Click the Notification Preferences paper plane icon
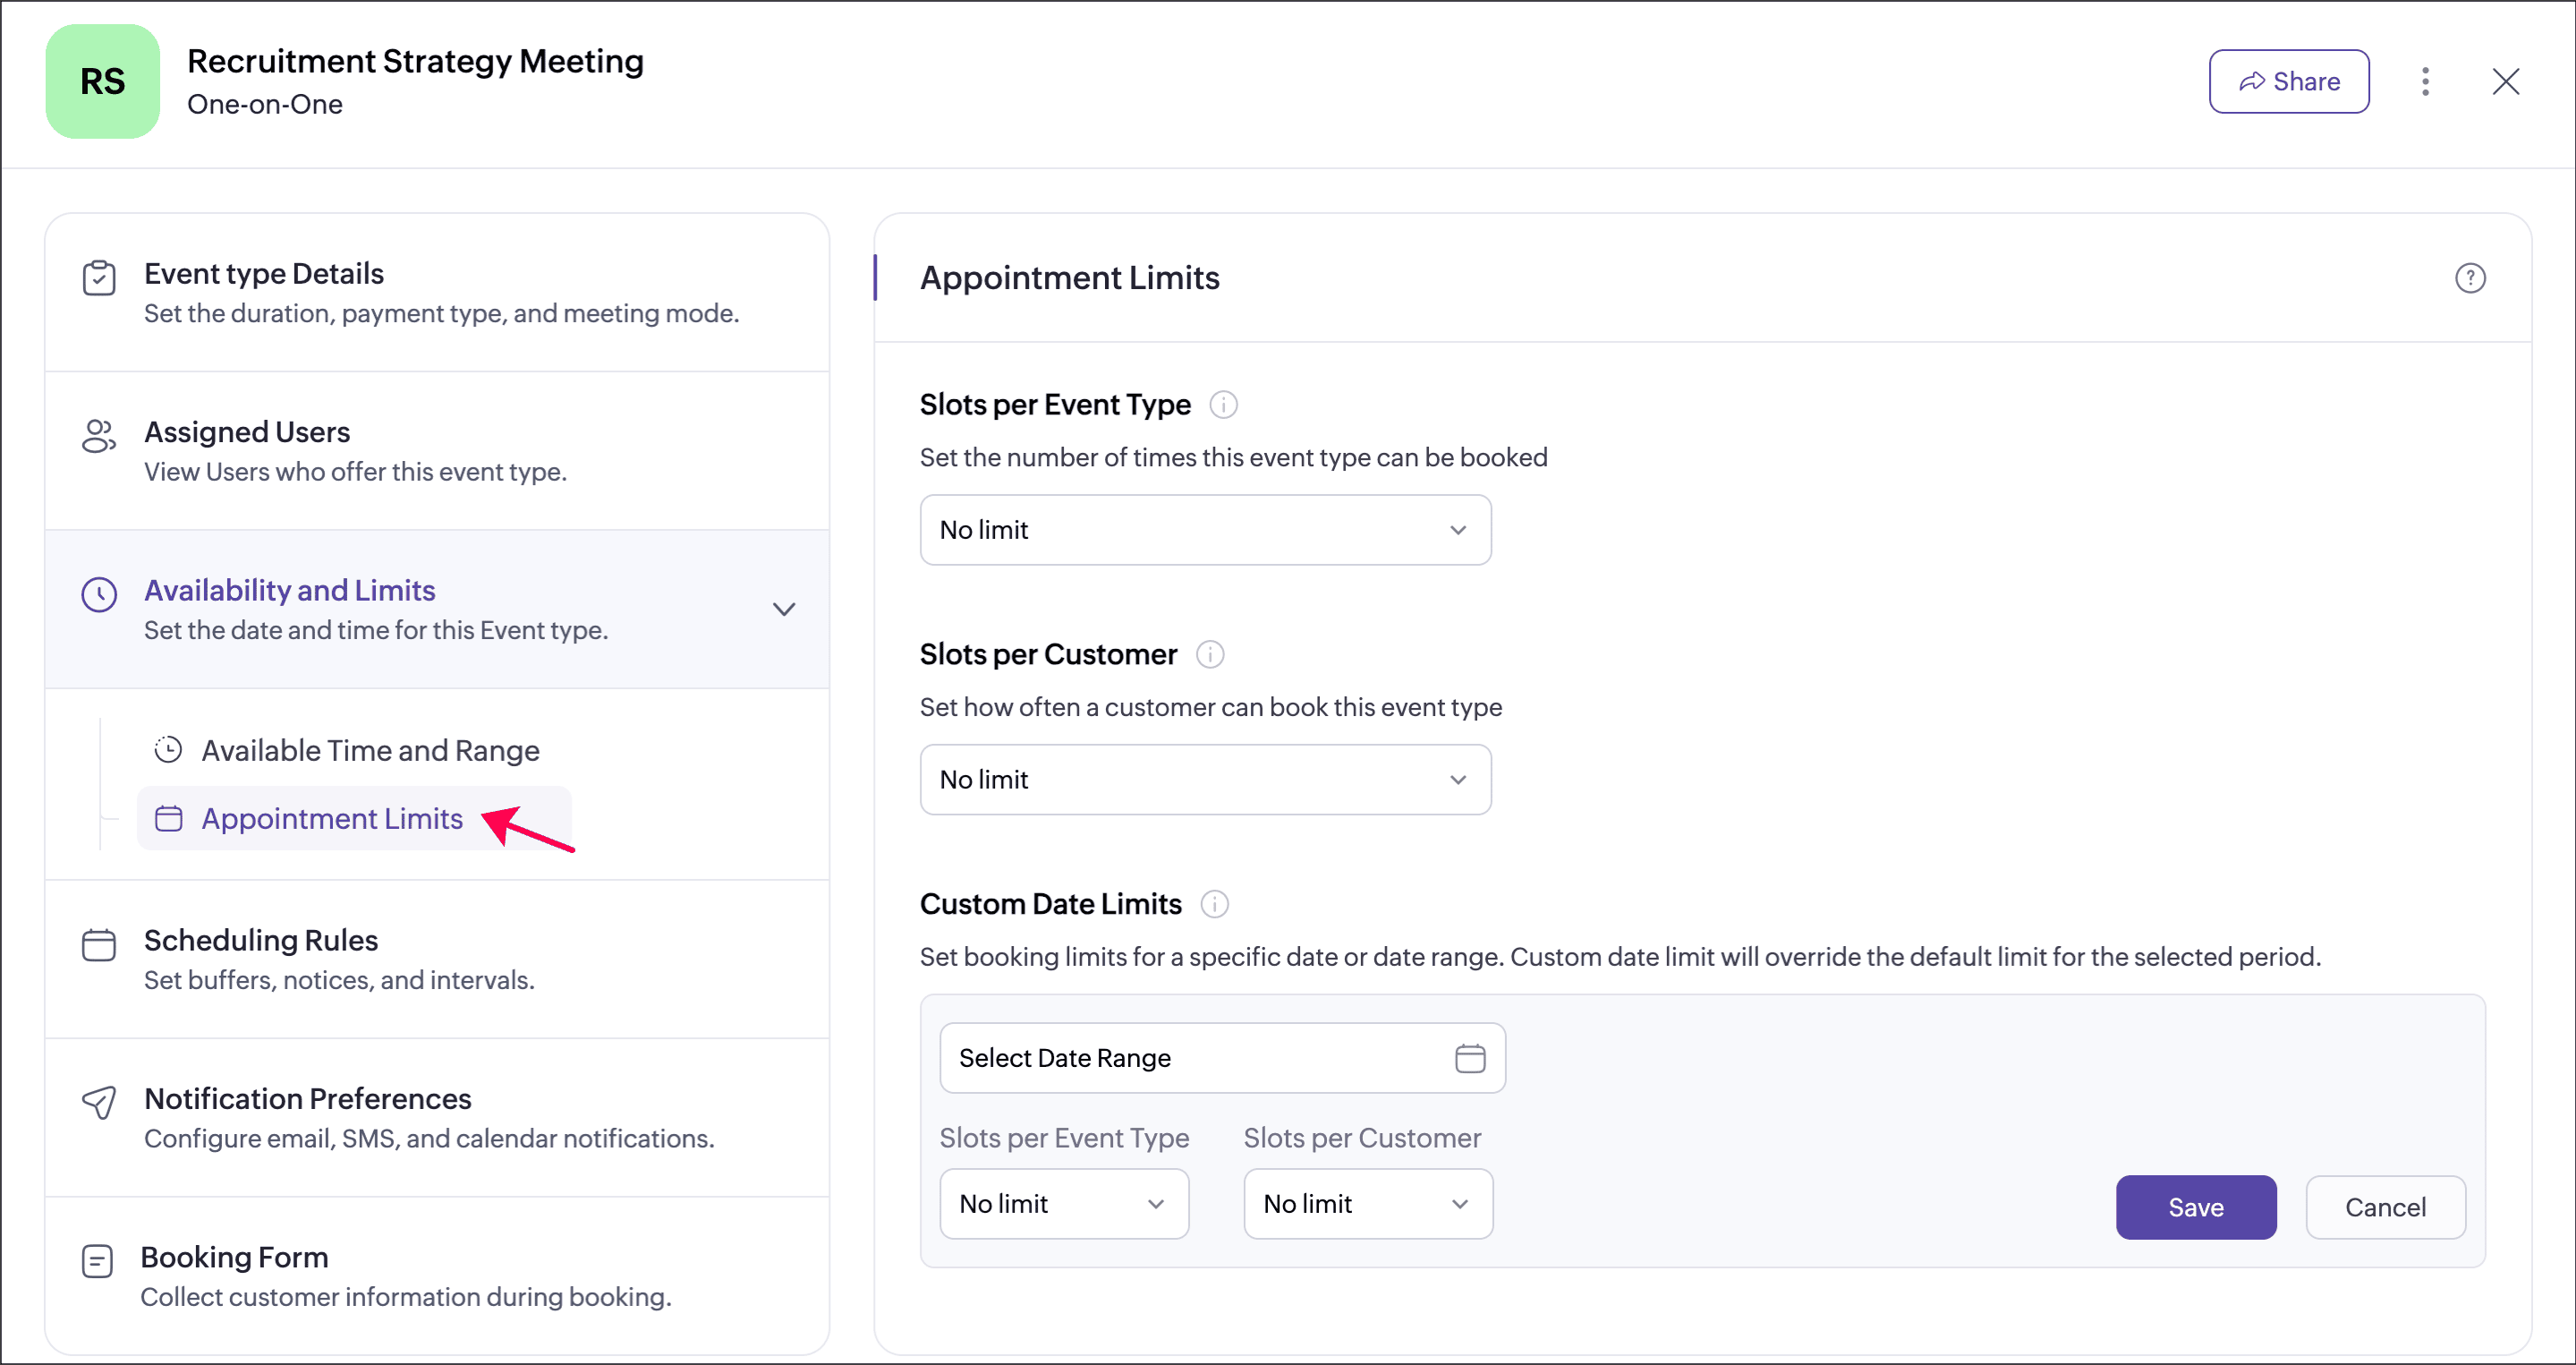The image size is (2576, 1365). 99,1103
